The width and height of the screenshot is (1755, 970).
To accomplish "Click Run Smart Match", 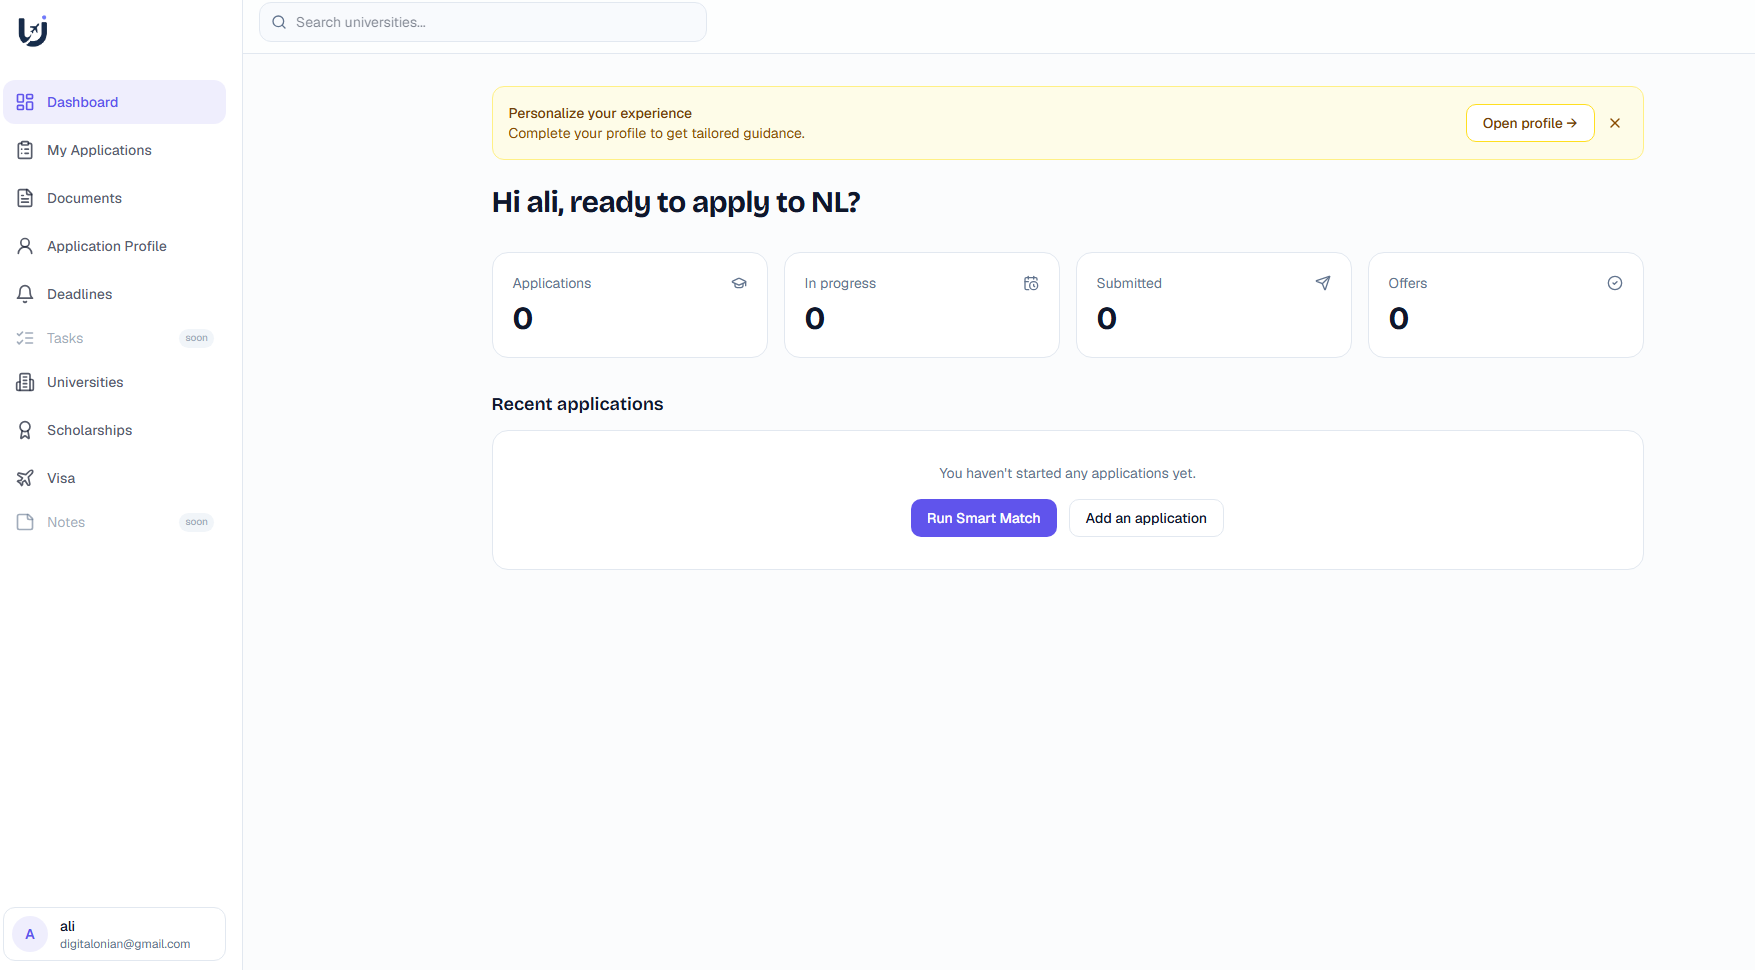I will click(983, 518).
